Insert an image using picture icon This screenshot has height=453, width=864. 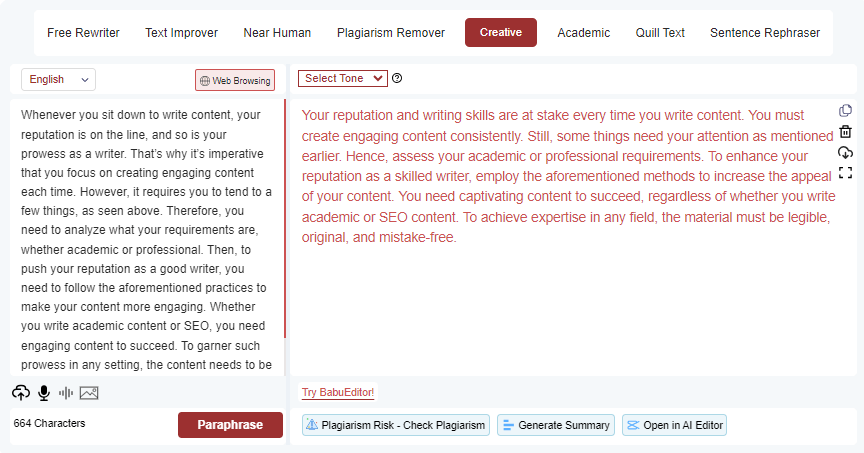point(89,392)
